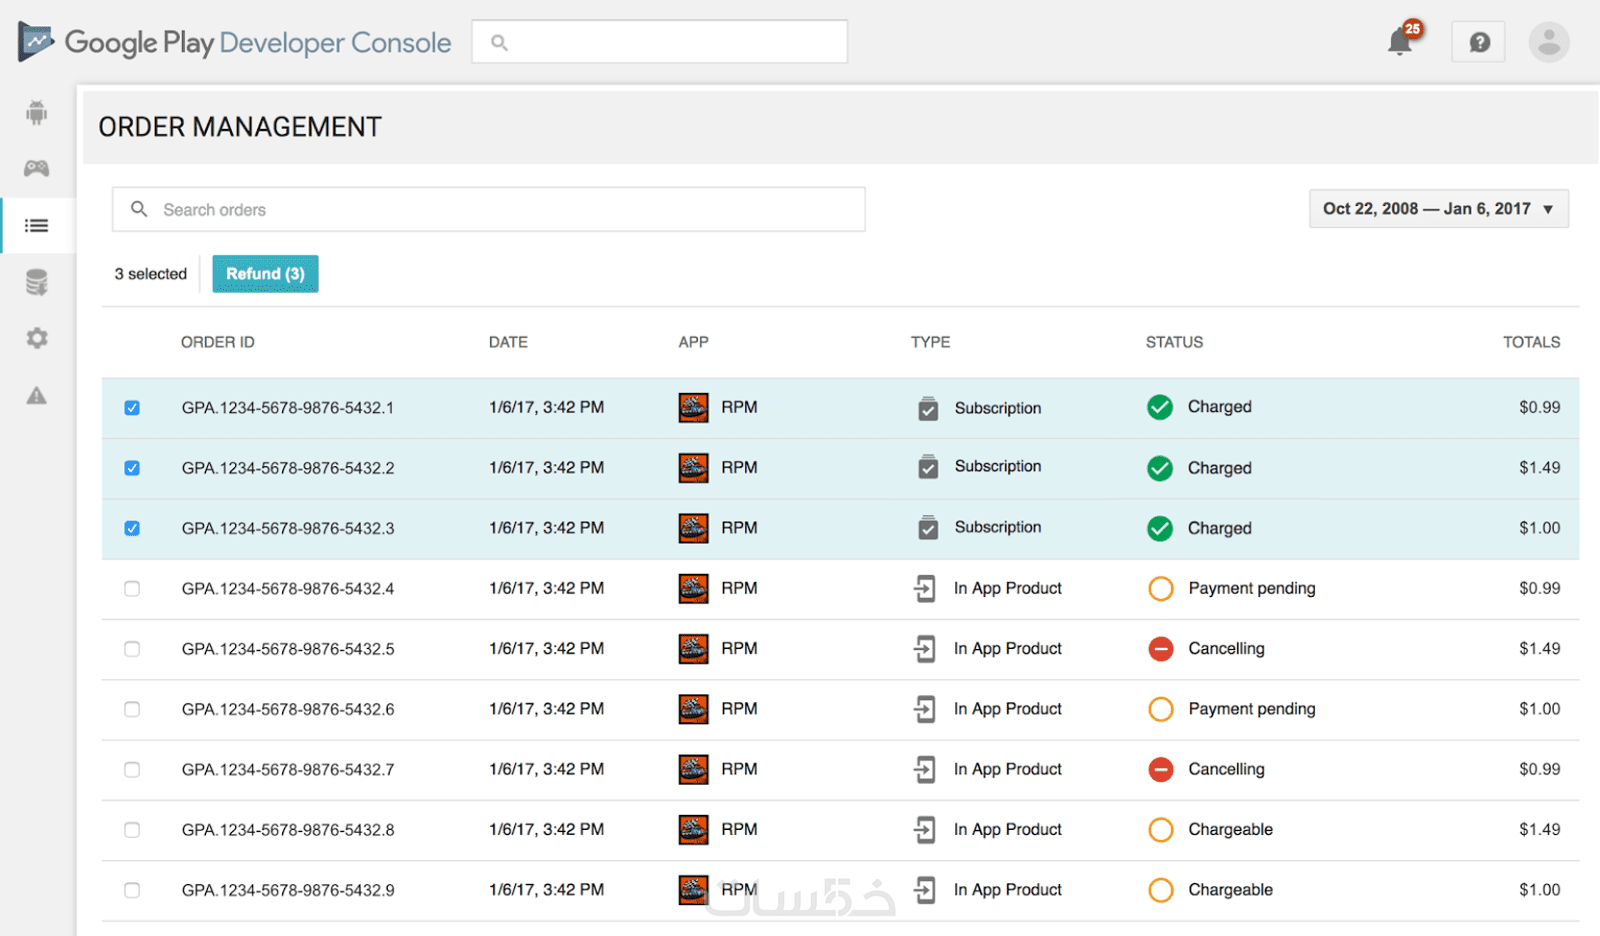The height and width of the screenshot is (936, 1600).
Task: Click Chargeable status text in order 5432.9
Action: click(x=1230, y=889)
